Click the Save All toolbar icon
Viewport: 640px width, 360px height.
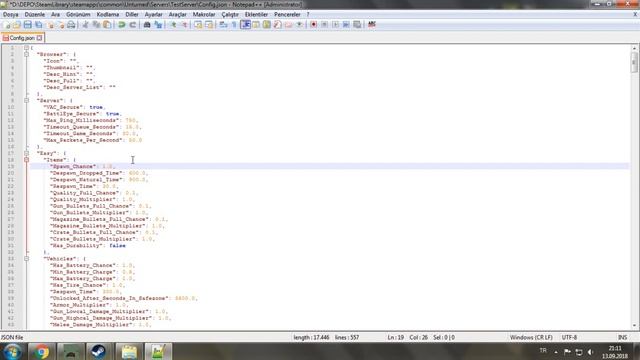[x=38, y=25]
